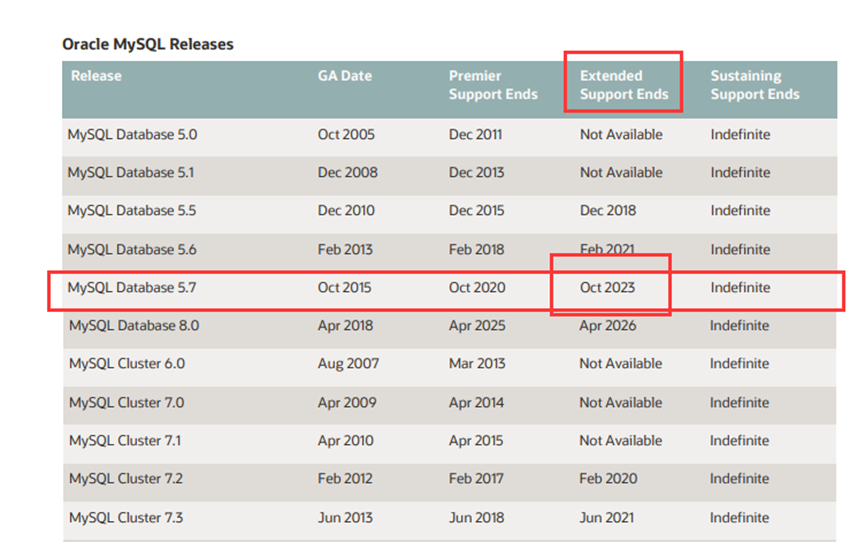Click 'Indefinite' in MySQL Database 5.6 row
Image resolution: width=865 pixels, height=542 pixels.
(740, 250)
